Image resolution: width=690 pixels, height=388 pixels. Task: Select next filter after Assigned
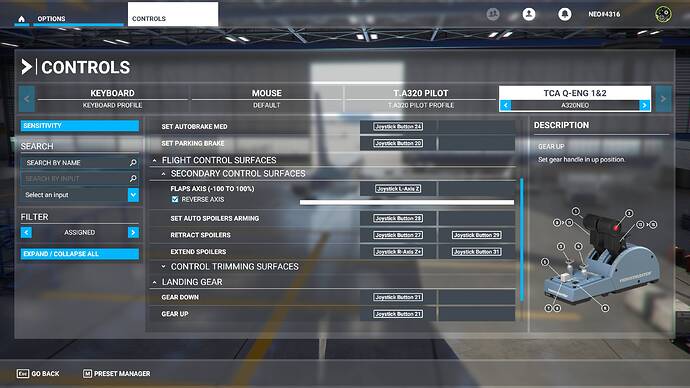pyautogui.click(x=133, y=232)
